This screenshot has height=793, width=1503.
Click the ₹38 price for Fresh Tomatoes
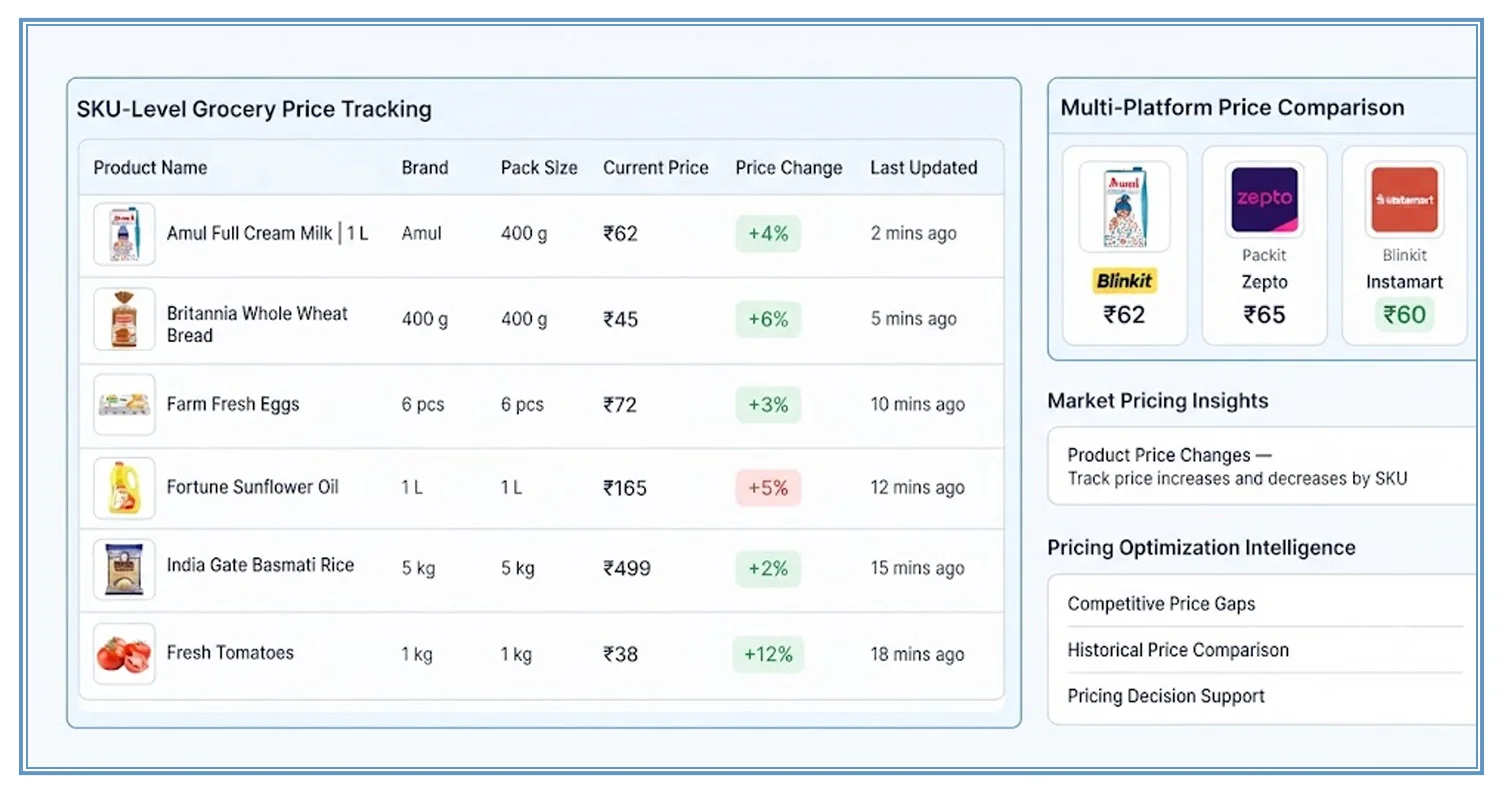(x=620, y=654)
